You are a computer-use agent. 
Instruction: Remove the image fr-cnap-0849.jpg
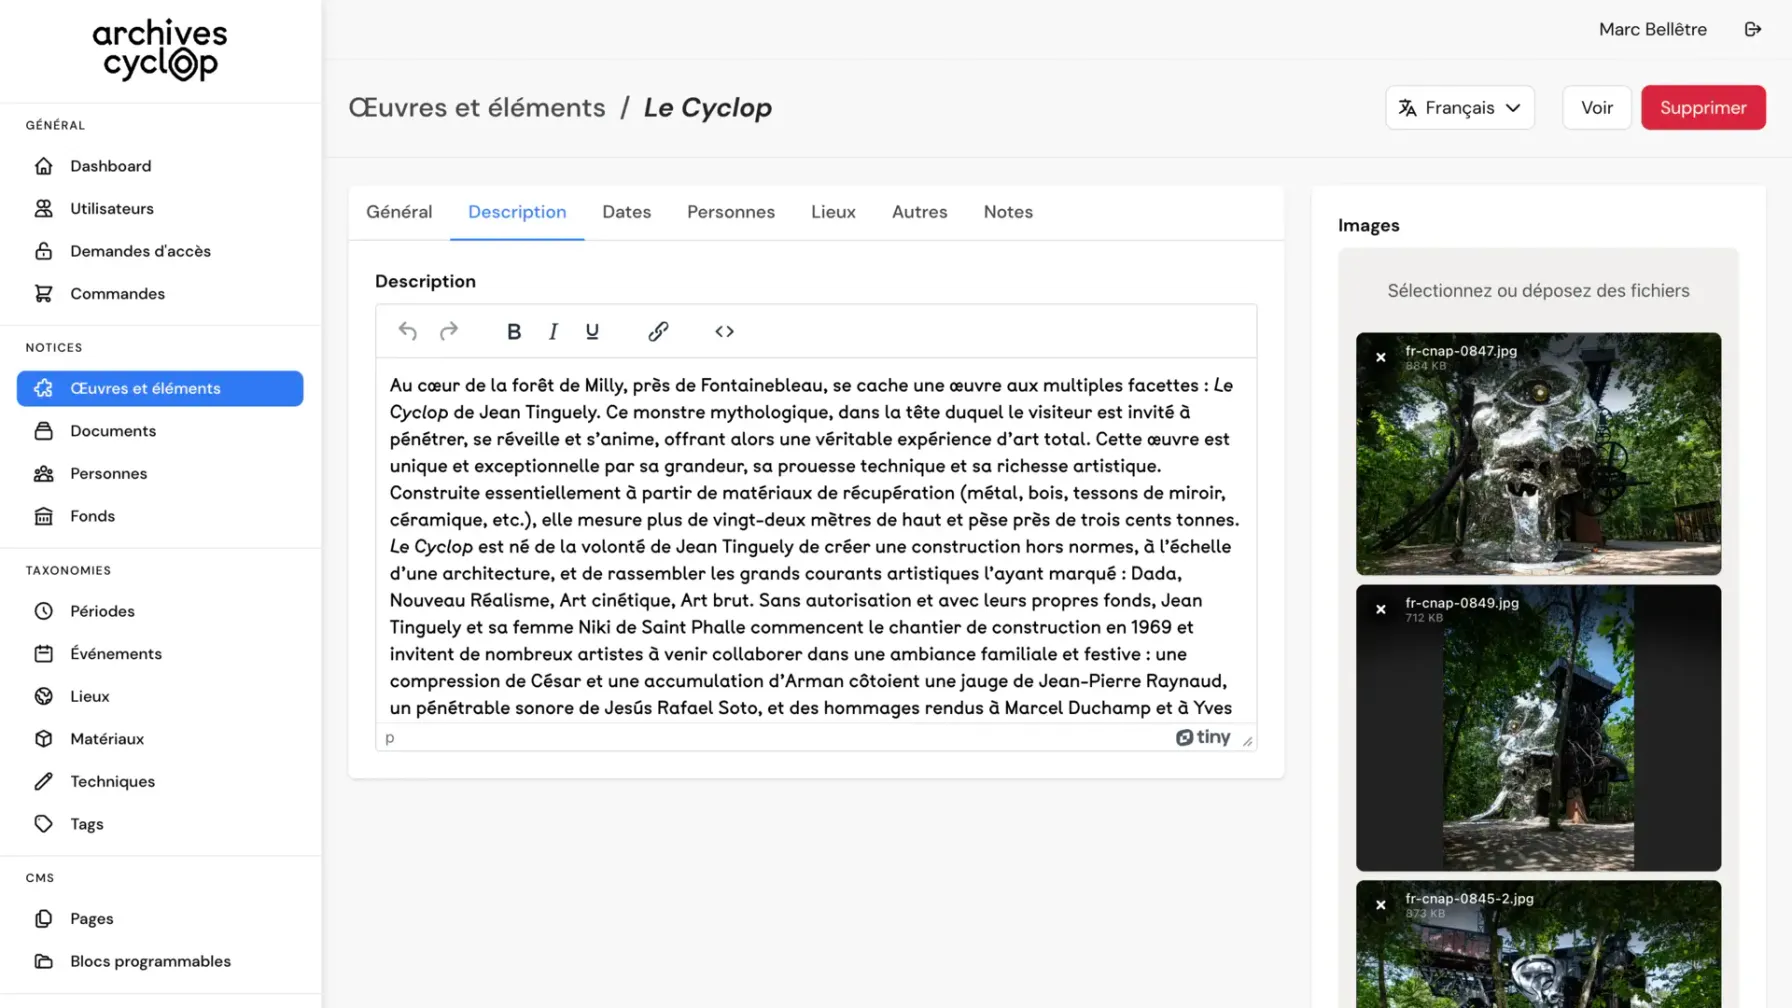pos(1381,609)
